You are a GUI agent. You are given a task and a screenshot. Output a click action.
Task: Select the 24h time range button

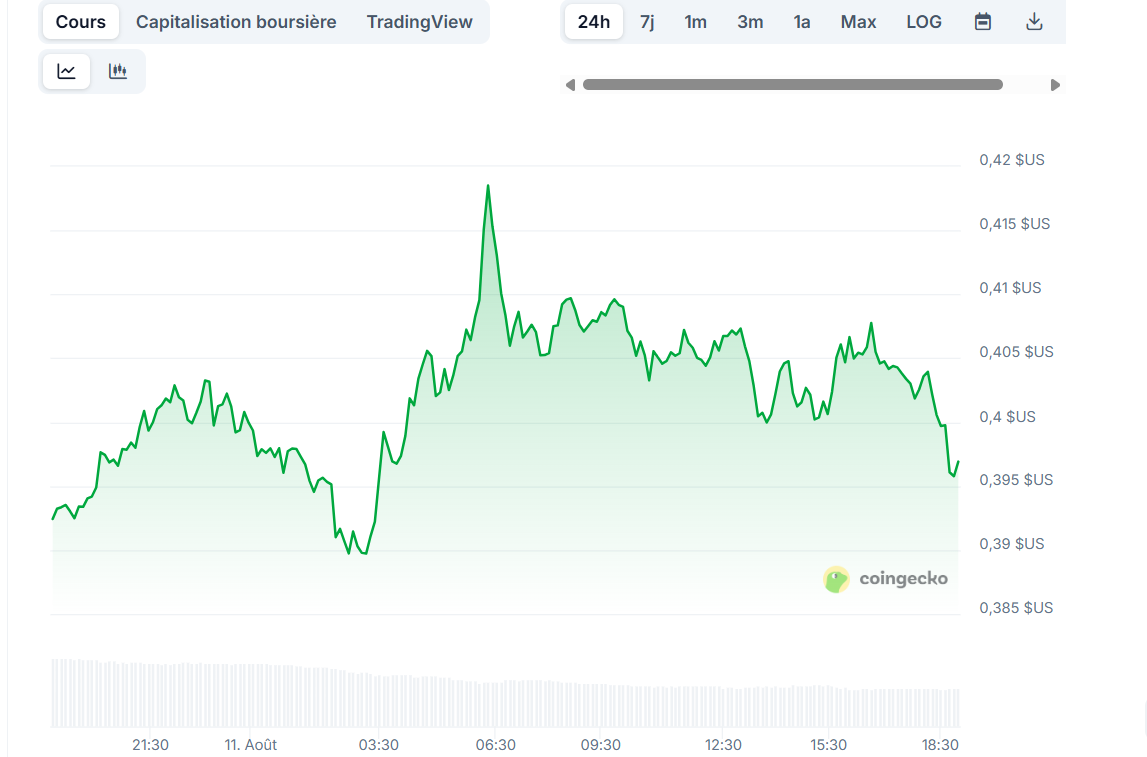pos(593,21)
